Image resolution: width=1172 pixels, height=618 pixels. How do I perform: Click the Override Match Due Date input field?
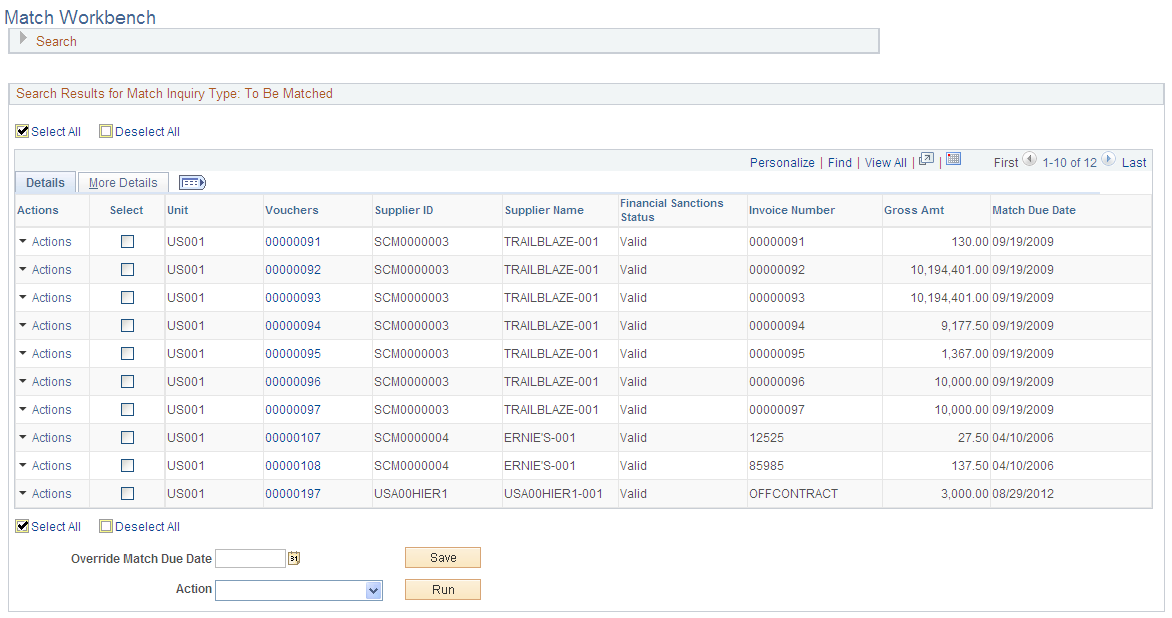pyautogui.click(x=251, y=558)
